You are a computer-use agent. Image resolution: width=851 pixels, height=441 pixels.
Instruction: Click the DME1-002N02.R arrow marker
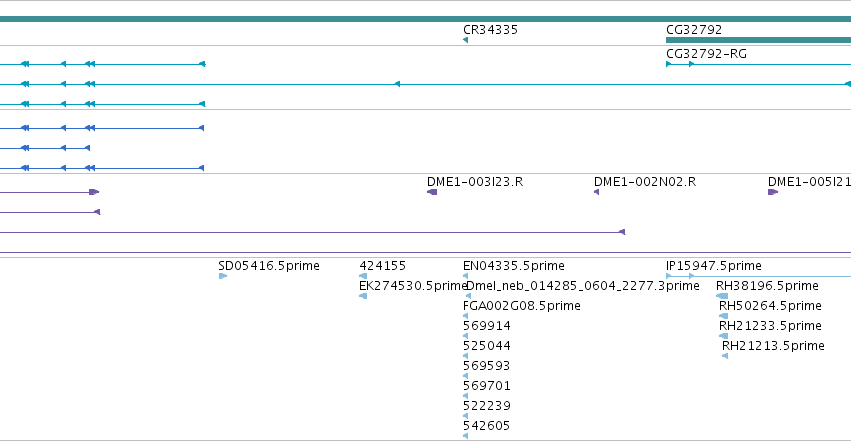coord(596,192)
